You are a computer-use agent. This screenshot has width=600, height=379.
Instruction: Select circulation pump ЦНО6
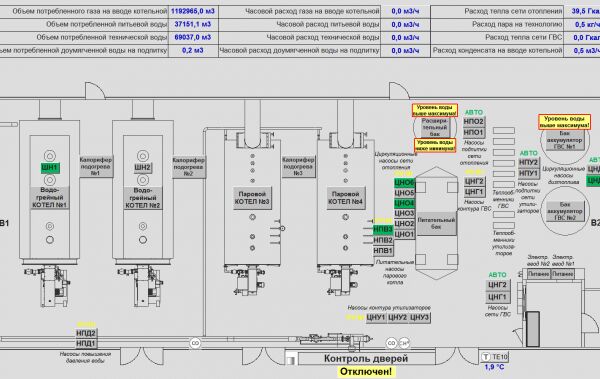coord(404,183)
